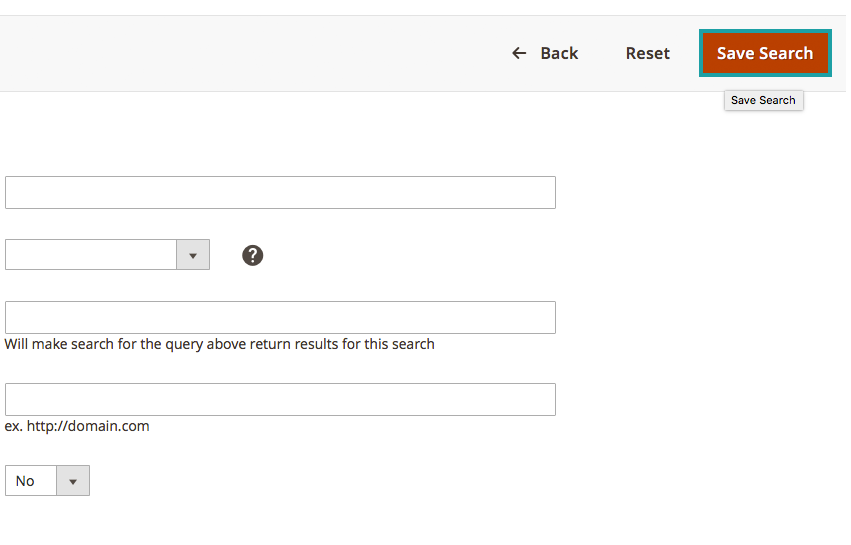Viewport: 851px width, 545px height.
Task: Open the empty select box beside help icon
Action: 91,255
